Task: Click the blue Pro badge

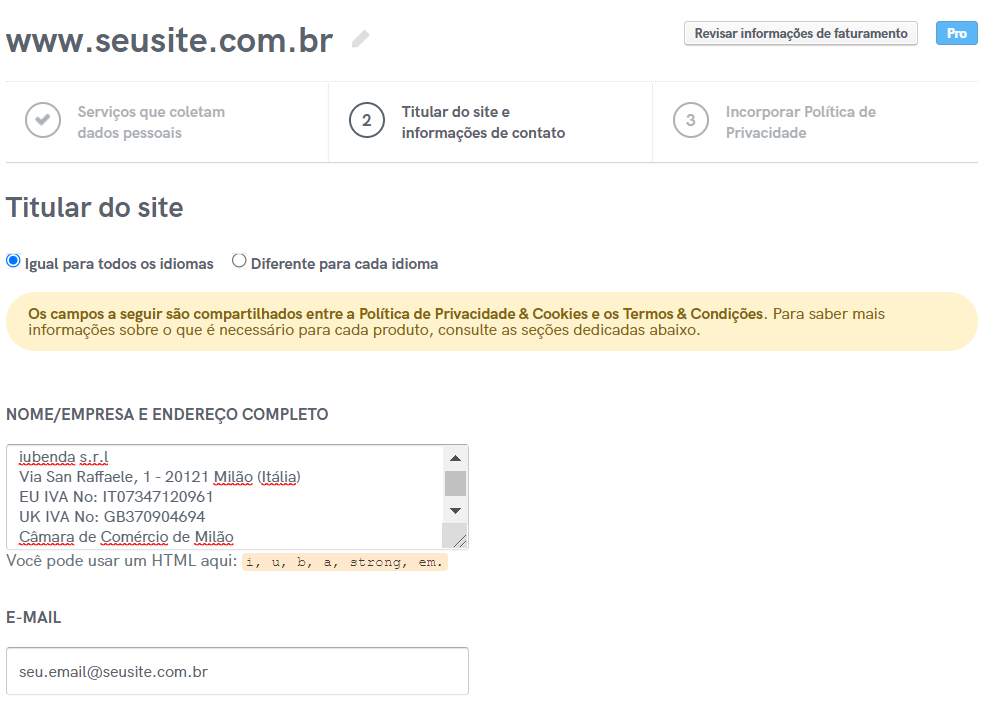Action: click(x=957, y=33)
